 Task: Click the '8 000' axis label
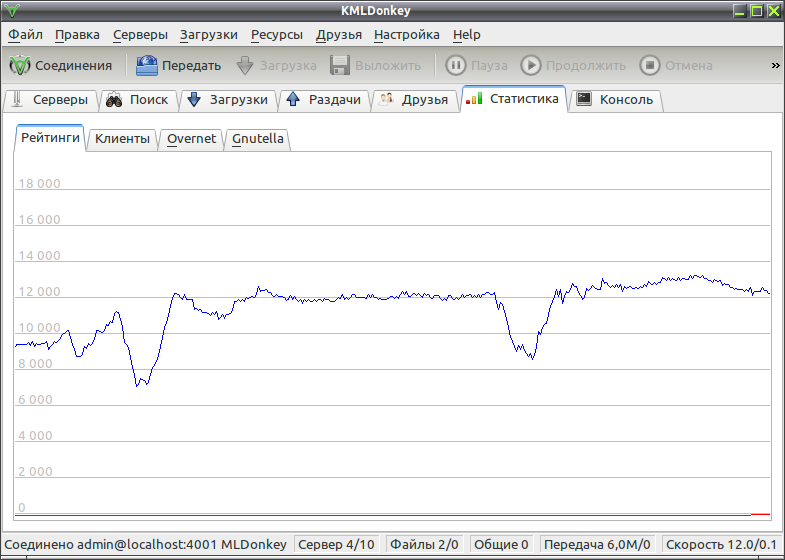(35, 364)
